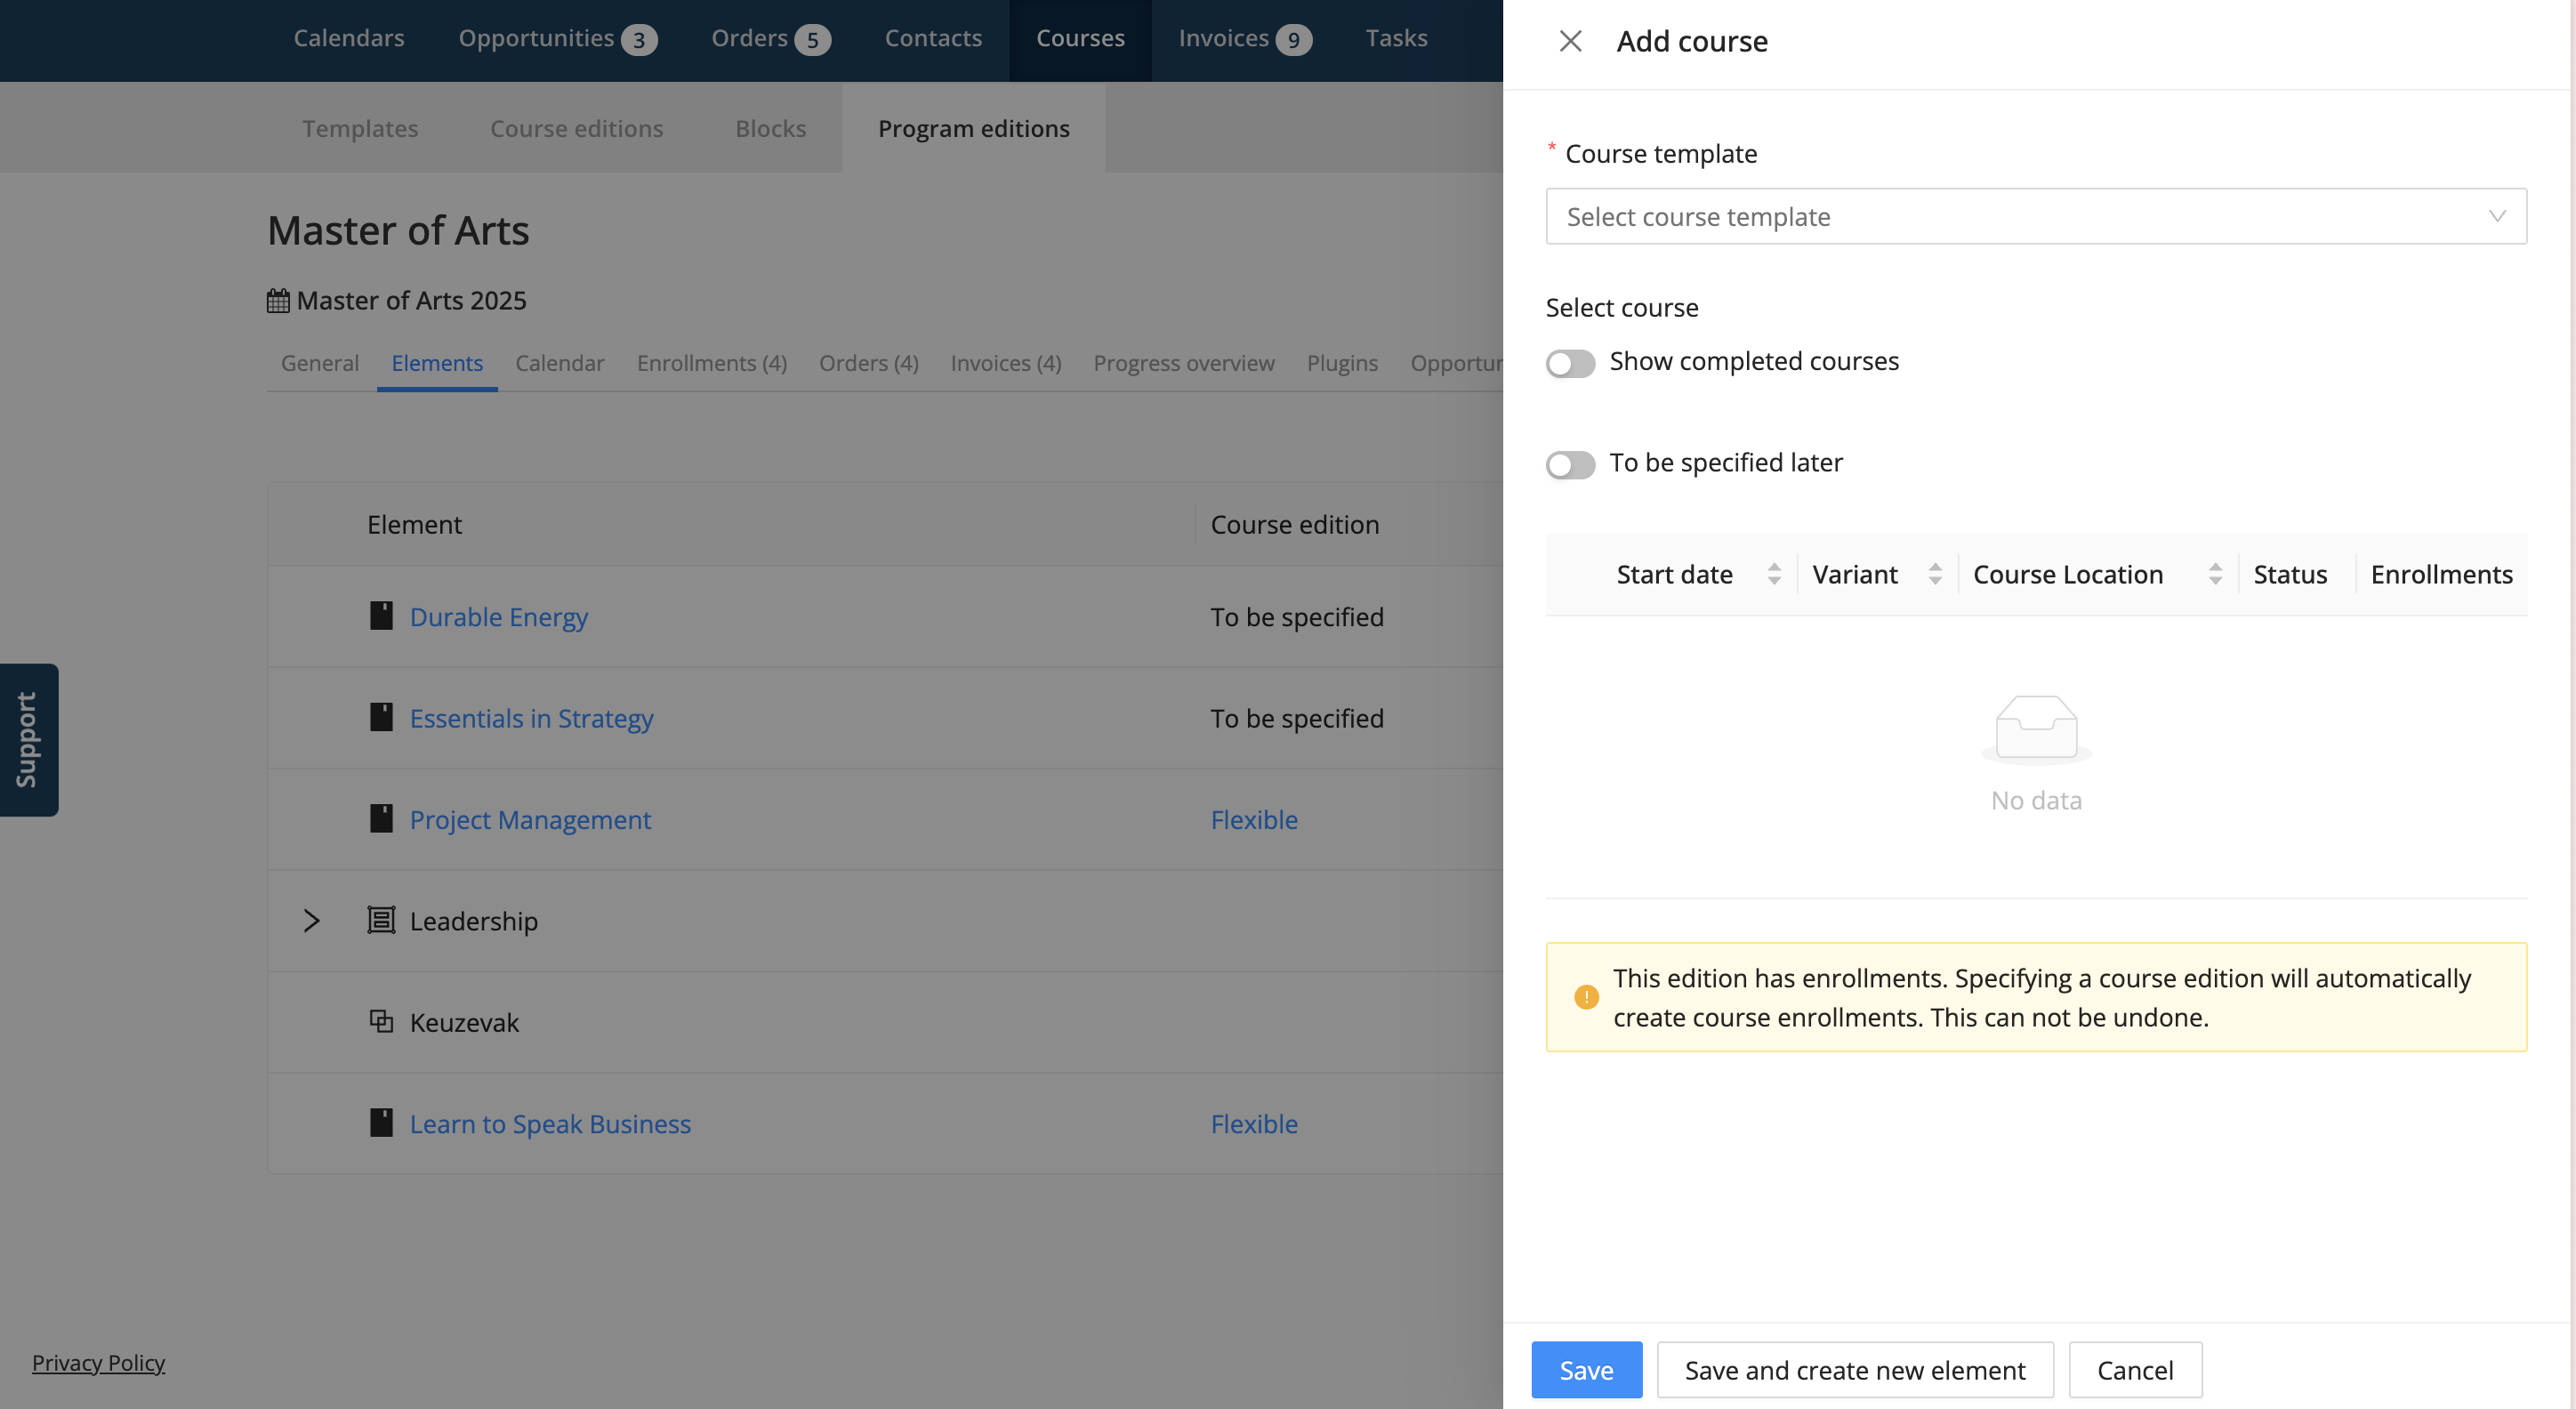Close the Add course panel
The width and height of the screenshot is (2576, 1409).
click(1570, 41)
